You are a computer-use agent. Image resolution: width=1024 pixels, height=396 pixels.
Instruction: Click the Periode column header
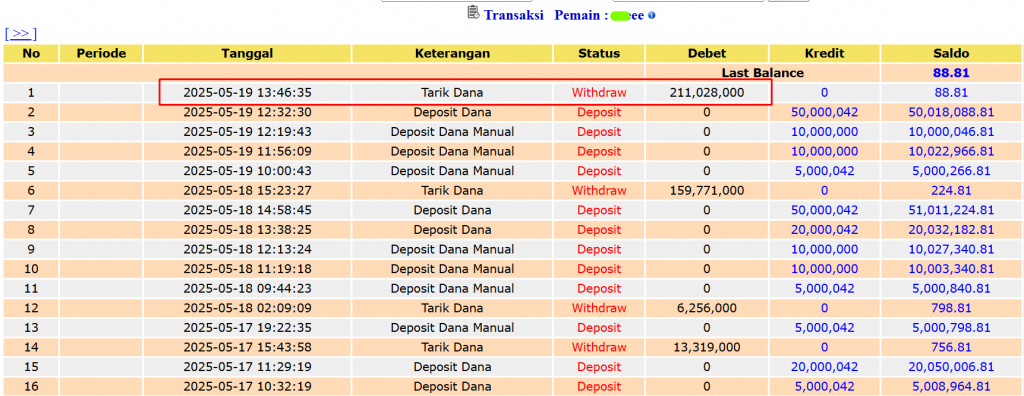coord(101,54)
